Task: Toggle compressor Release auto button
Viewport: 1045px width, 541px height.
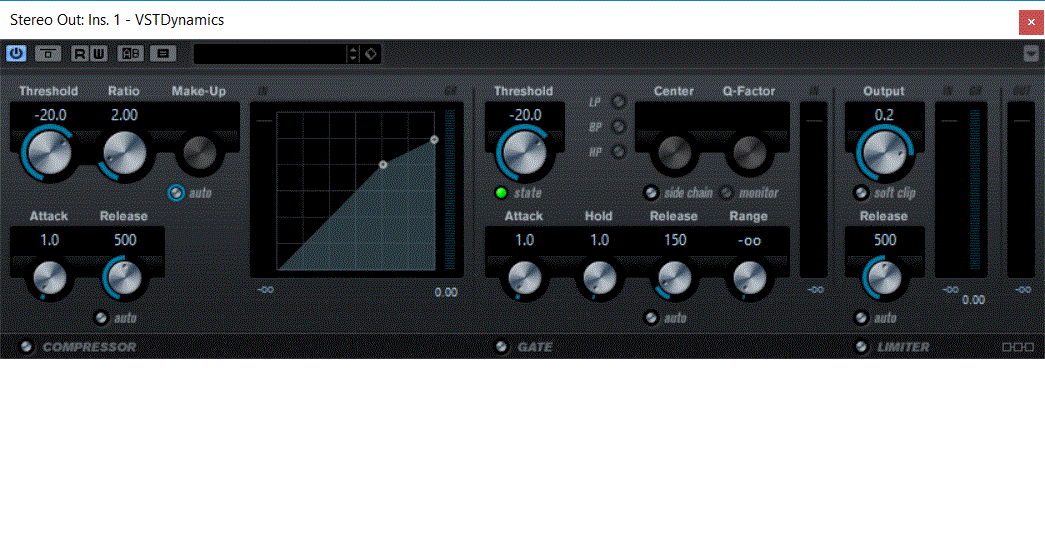Action: coord(101,318)
